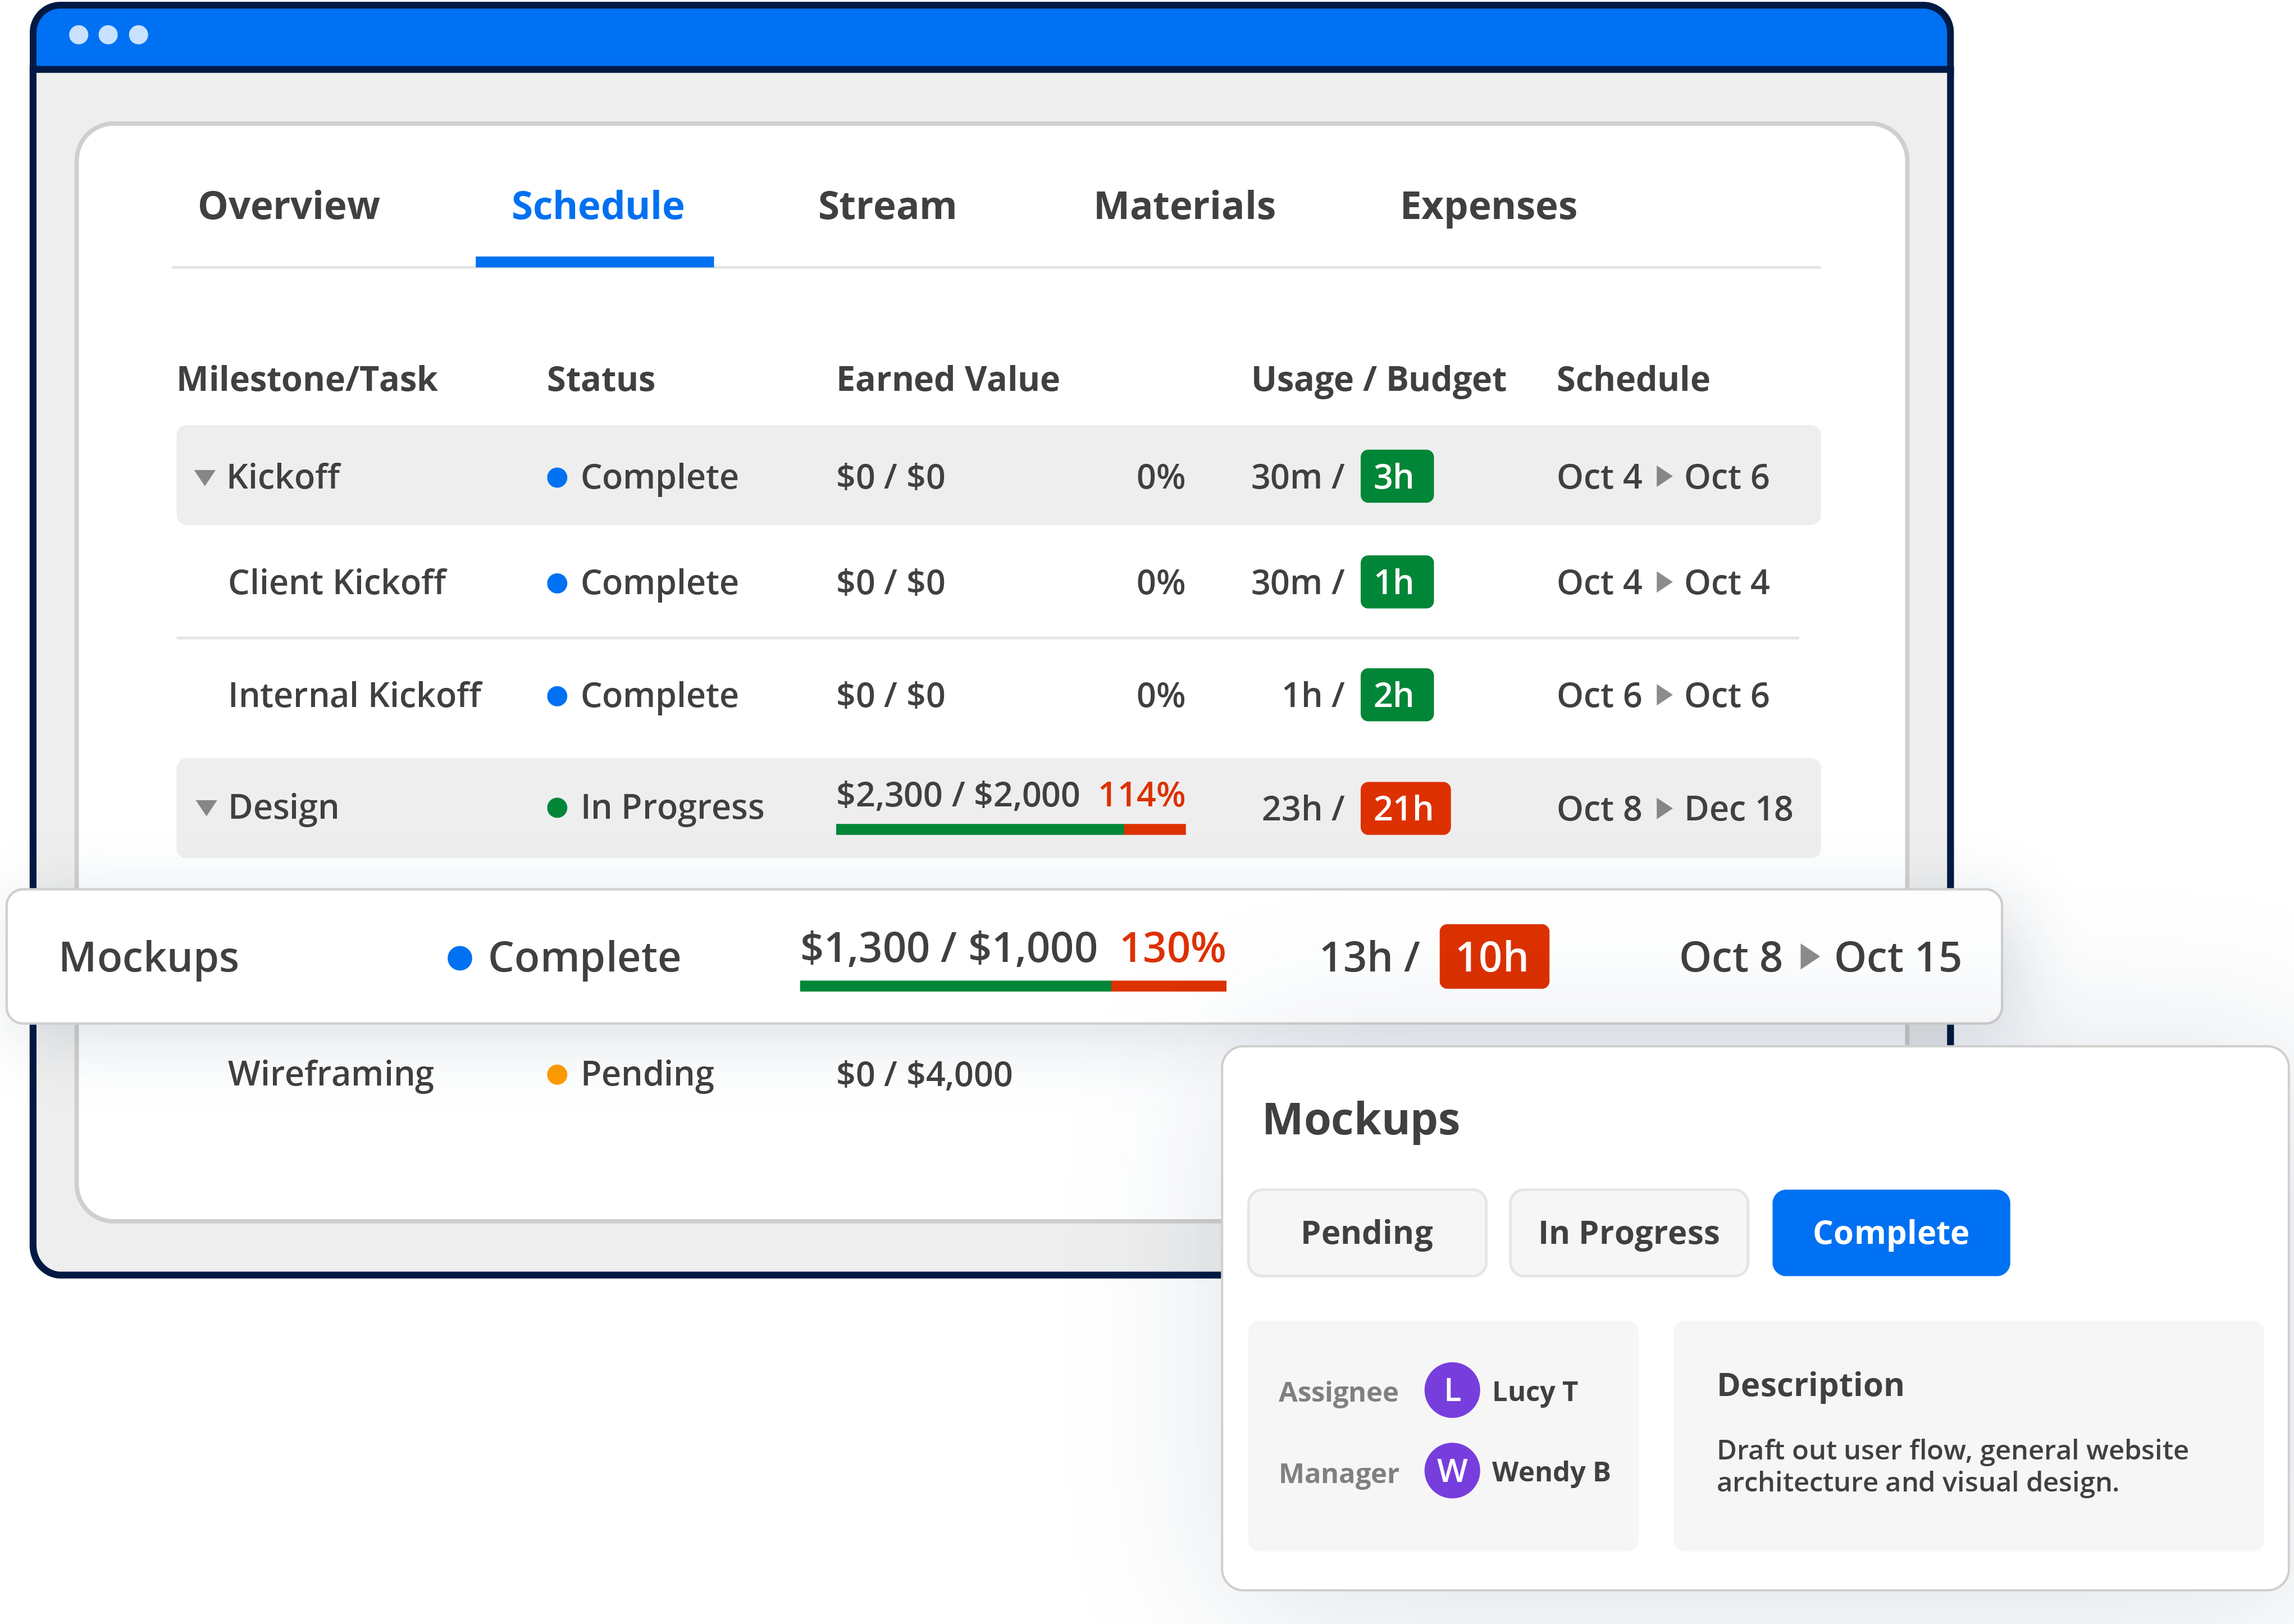The image size is (2294, 1624).
Task: Set Mockups status to In Progress
Action: point(1628,1232)
